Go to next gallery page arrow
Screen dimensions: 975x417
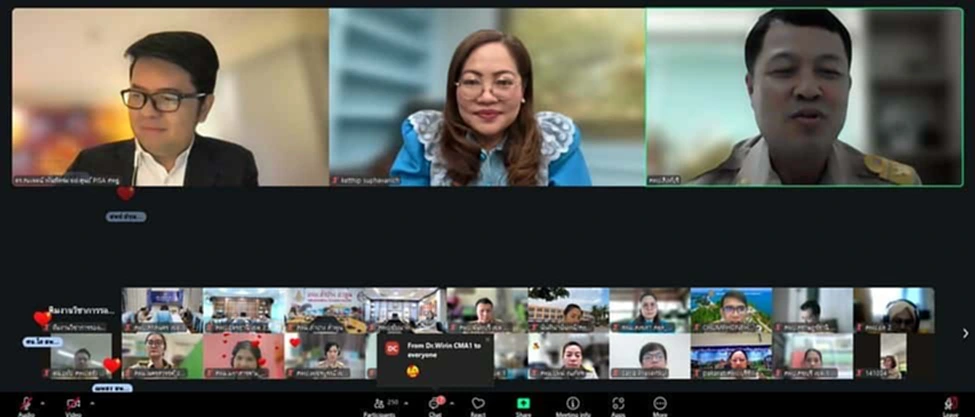(x=965, y=333)
